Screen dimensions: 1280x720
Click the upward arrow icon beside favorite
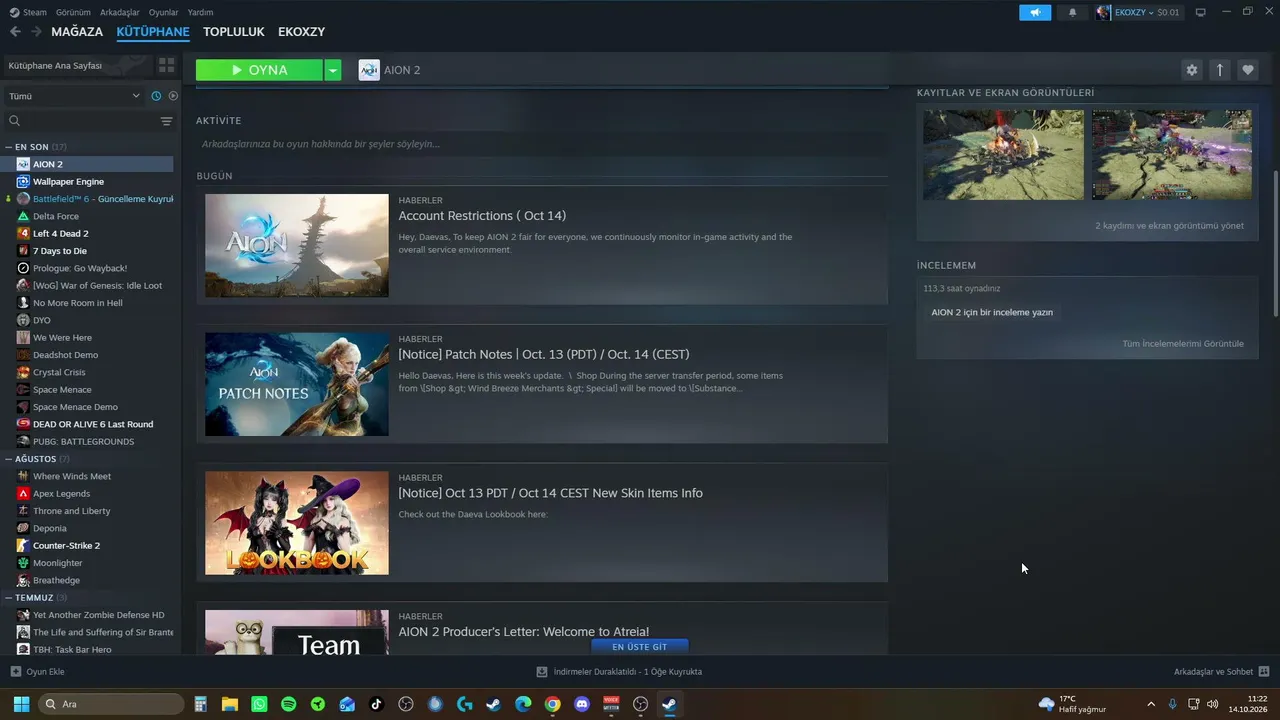click(1219, 70)
